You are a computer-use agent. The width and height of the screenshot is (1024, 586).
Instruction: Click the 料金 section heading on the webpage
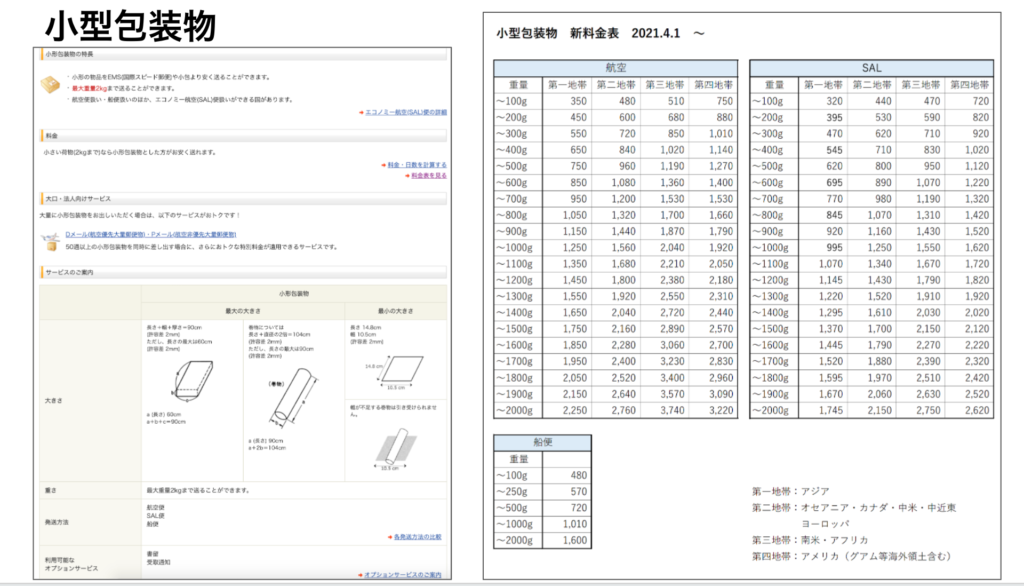(52, 136)
